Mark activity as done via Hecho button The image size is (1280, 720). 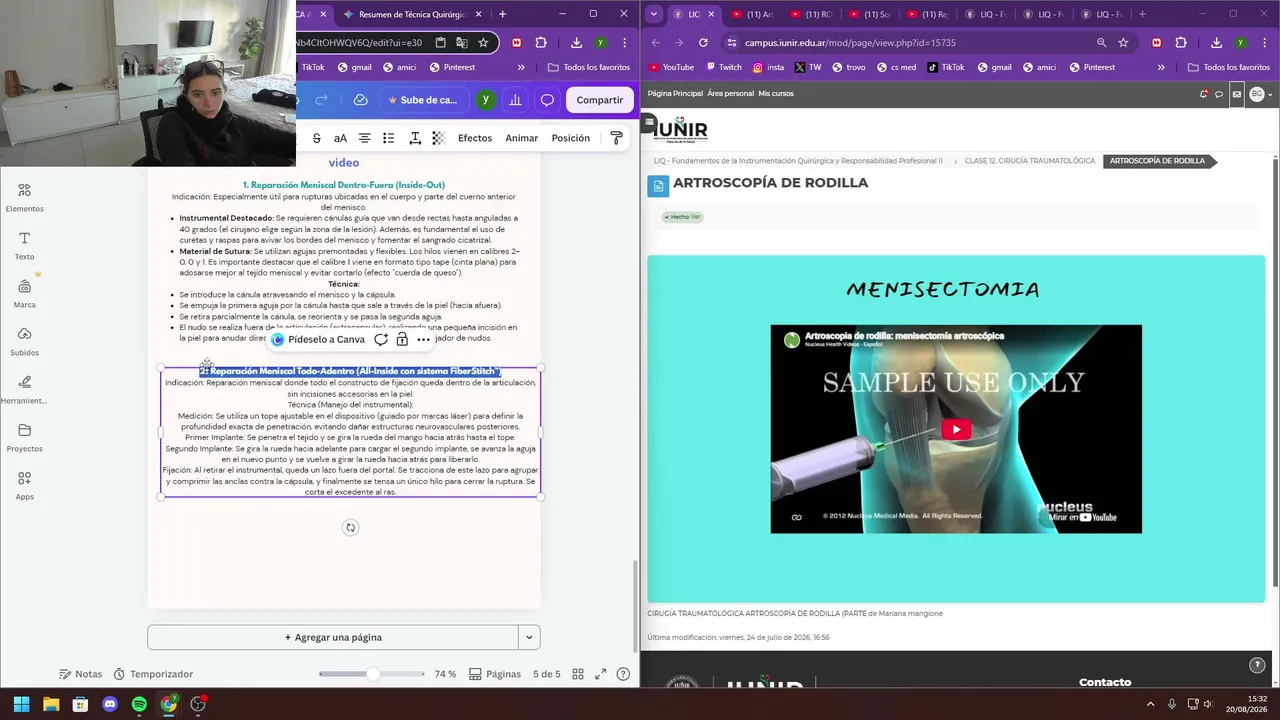pyautogui.click(x=682, y=217)
